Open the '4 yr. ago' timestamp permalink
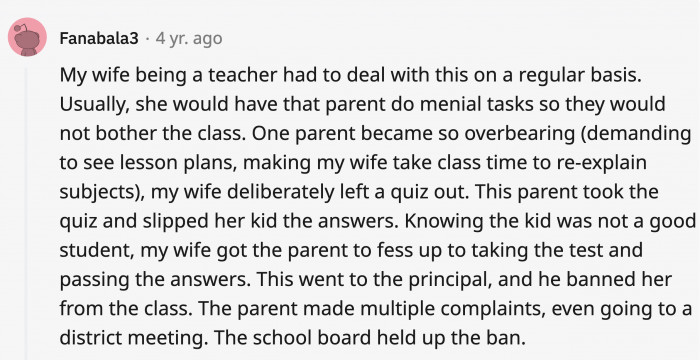The width and height of the screenshot is (700, 360). tap(189, 39)
